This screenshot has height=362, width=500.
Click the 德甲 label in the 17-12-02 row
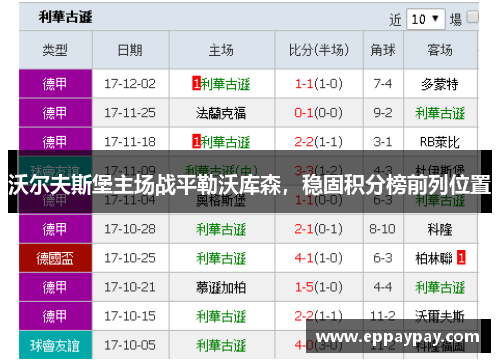(x=55, y=84)
